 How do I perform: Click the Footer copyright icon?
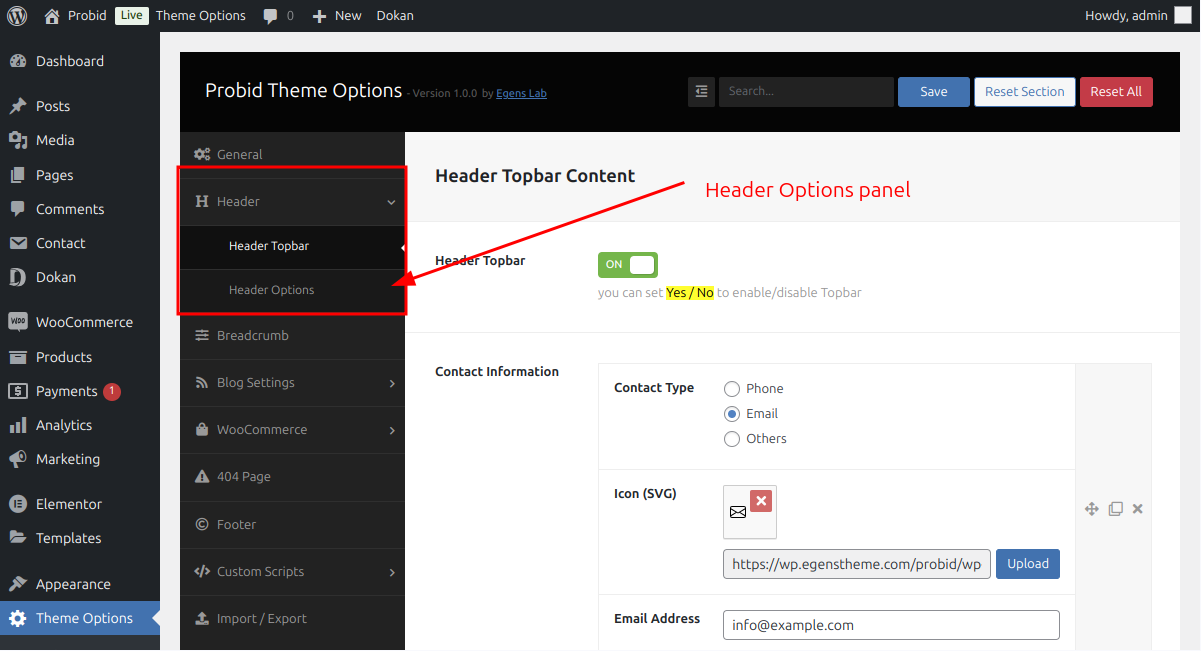pyautogui.click(x=202, y=524)
